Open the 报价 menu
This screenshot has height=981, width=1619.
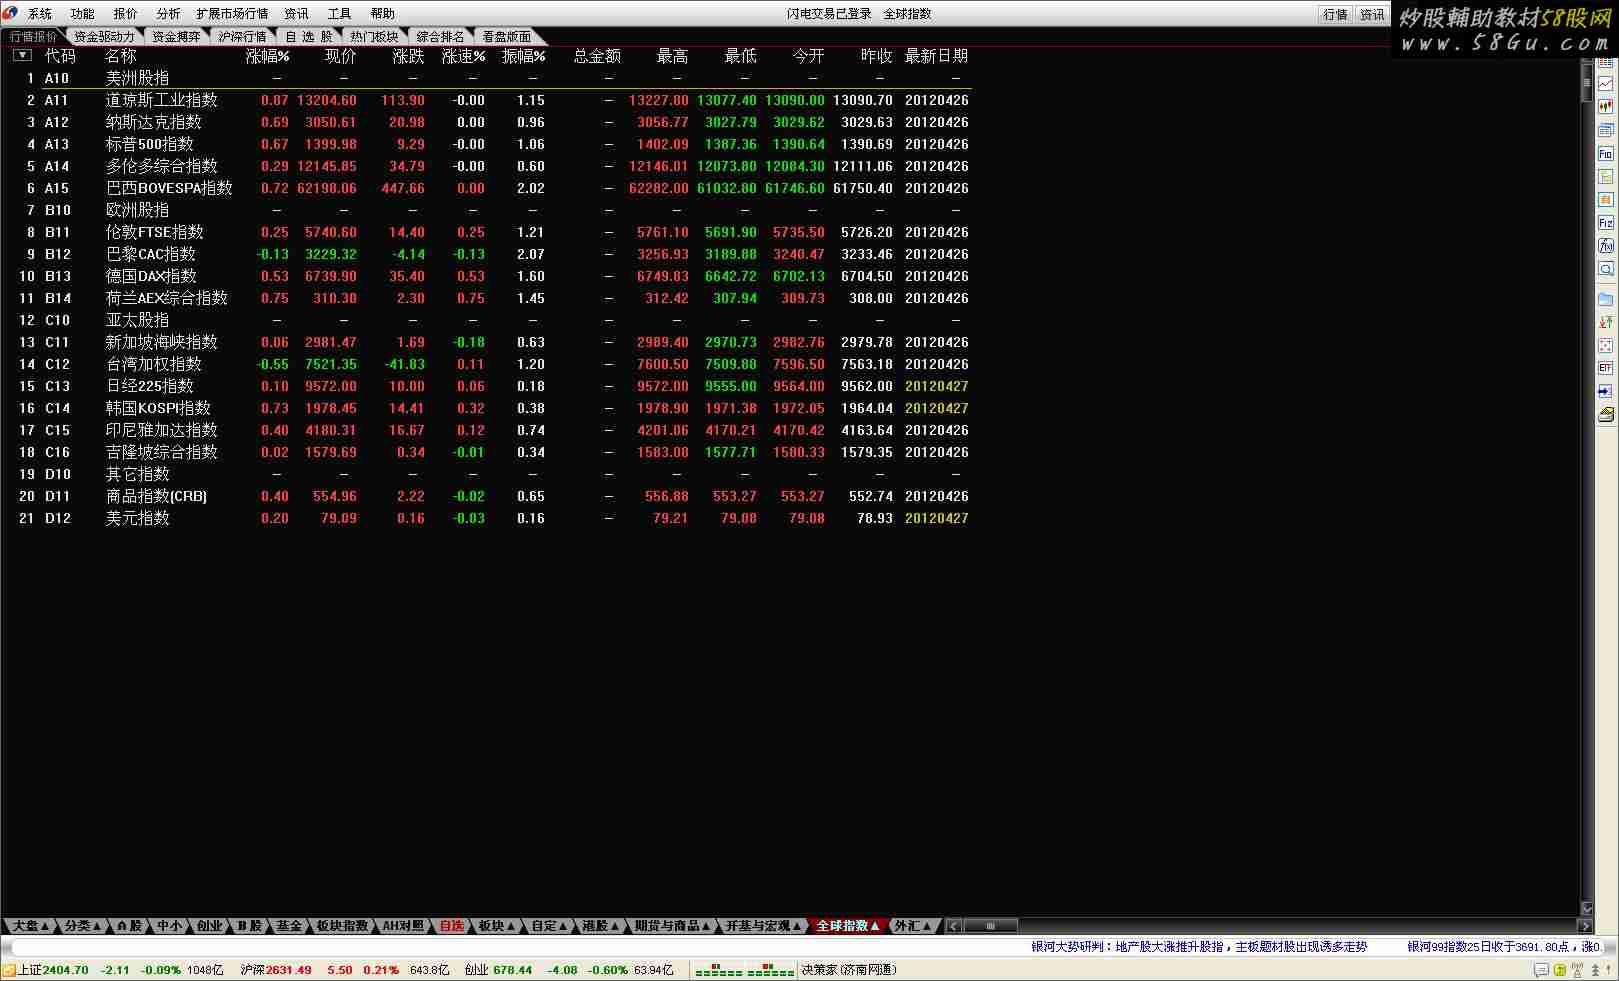click(126, 14)
